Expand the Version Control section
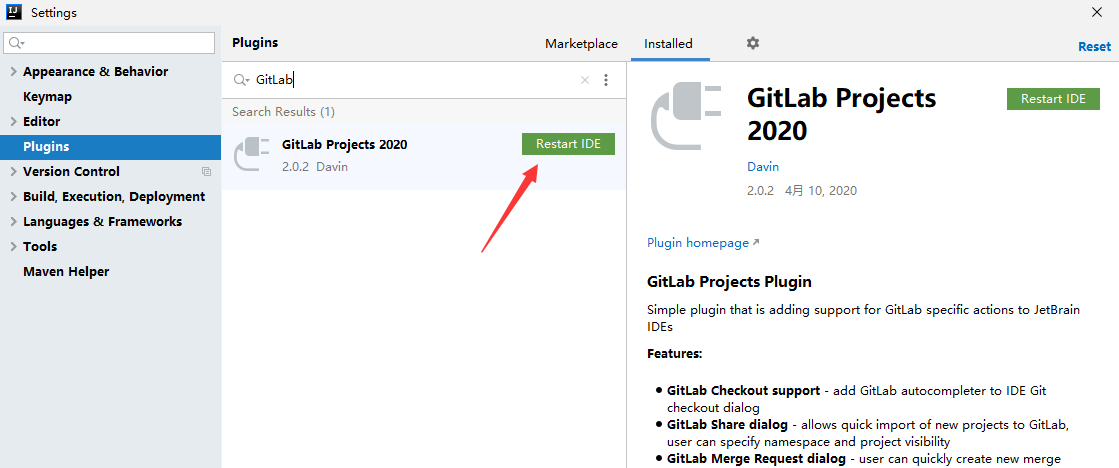Screen dimensions: 1119x468 [14, 171]
